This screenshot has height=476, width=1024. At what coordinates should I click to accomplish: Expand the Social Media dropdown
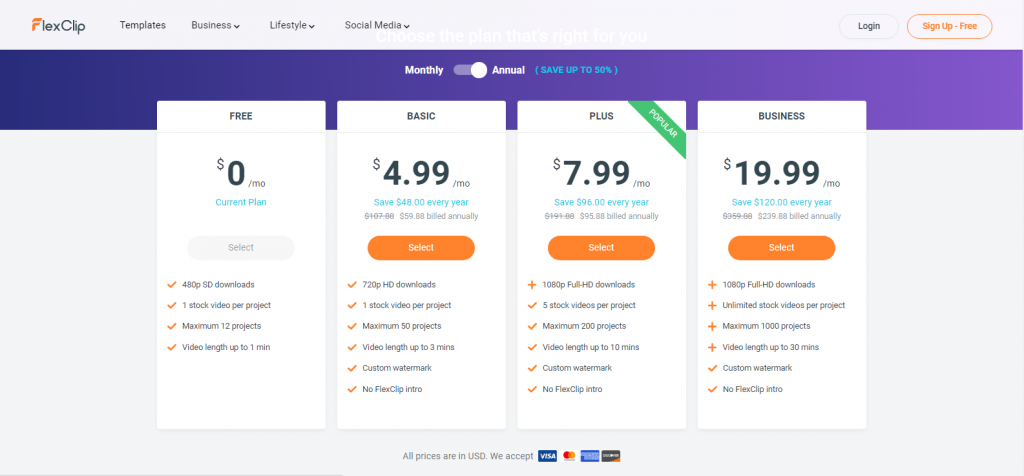coord(377,25)
